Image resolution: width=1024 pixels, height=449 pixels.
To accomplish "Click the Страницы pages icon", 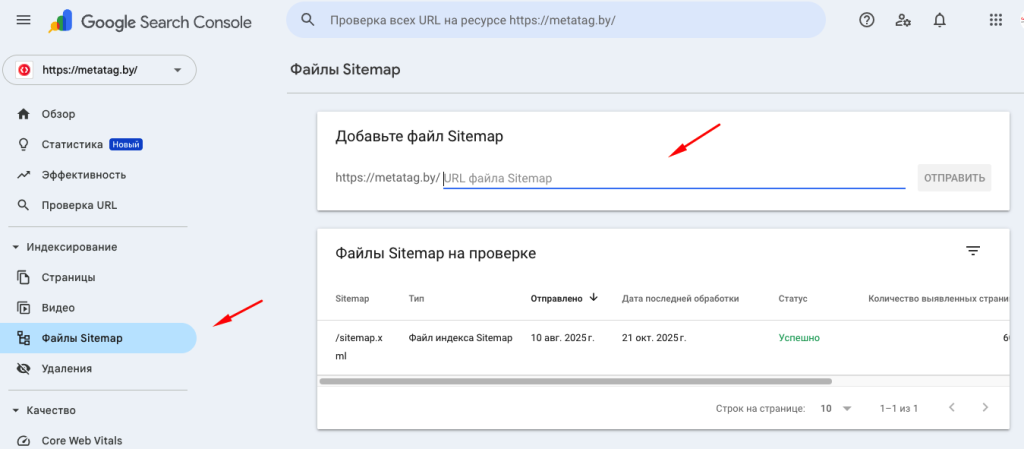I will coord(24,277).
